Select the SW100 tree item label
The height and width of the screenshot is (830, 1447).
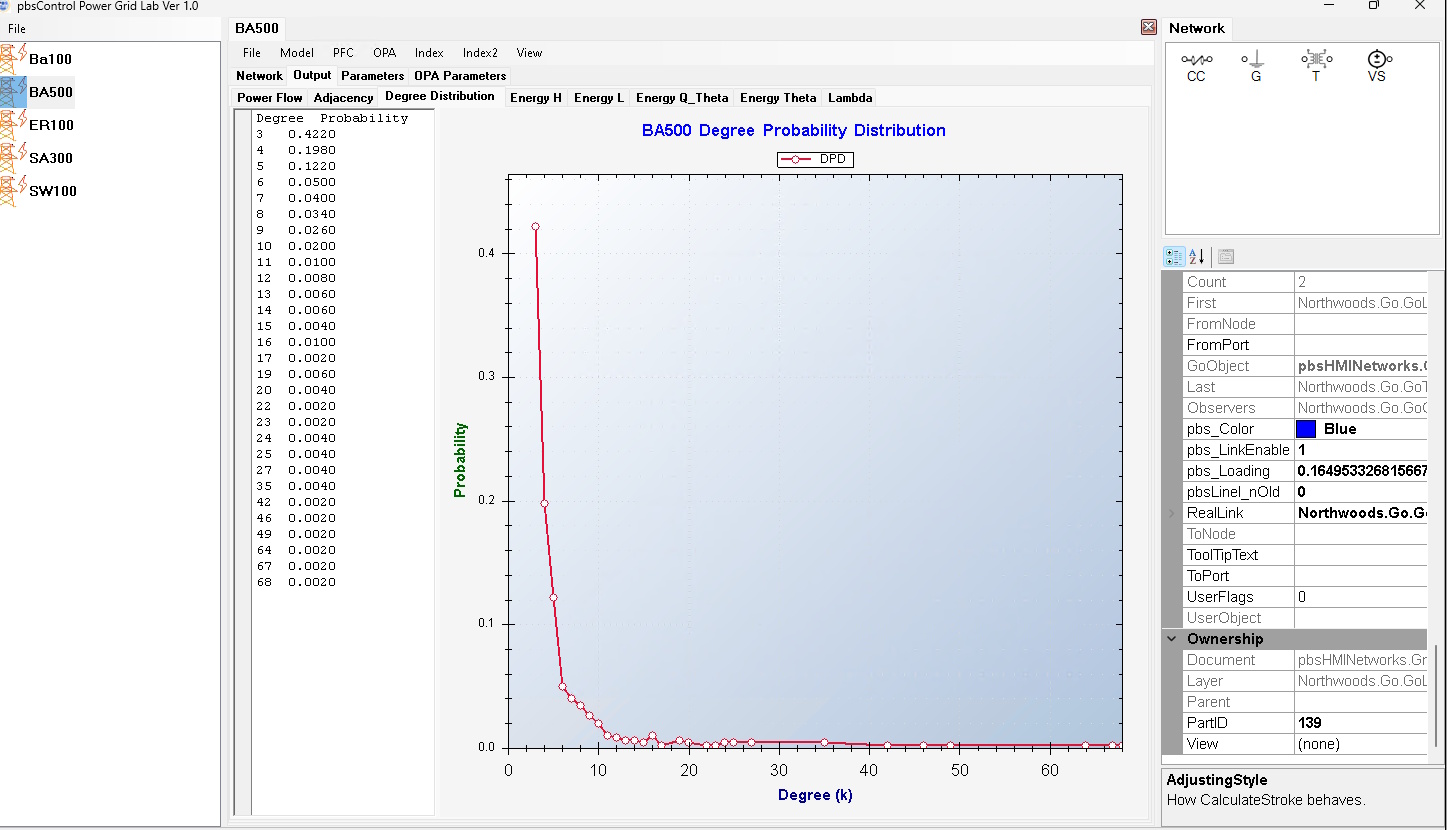53,191
